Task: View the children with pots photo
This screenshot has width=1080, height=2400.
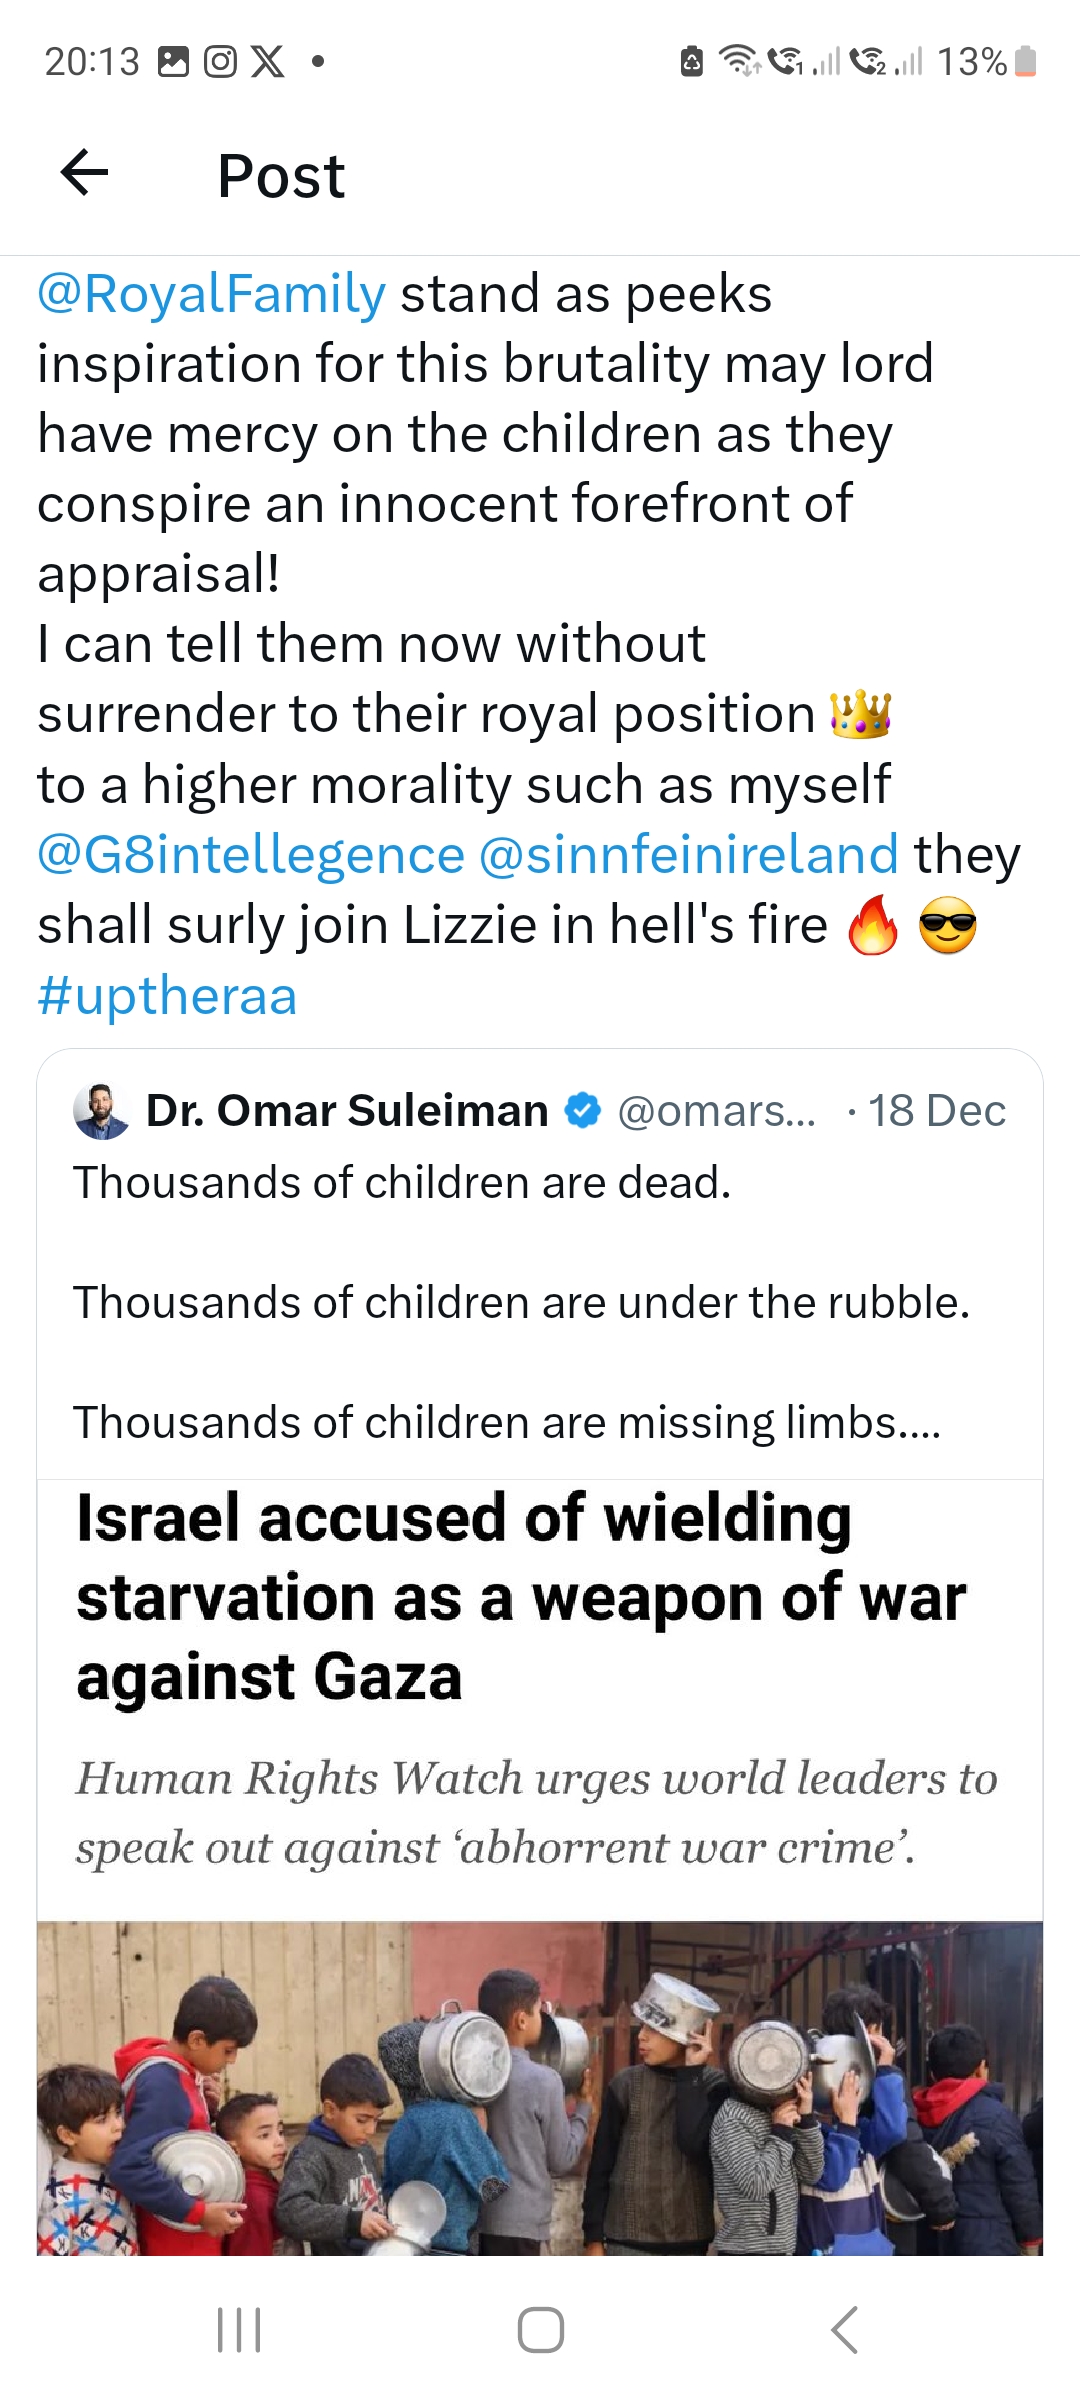Action: click(540, 2088)
